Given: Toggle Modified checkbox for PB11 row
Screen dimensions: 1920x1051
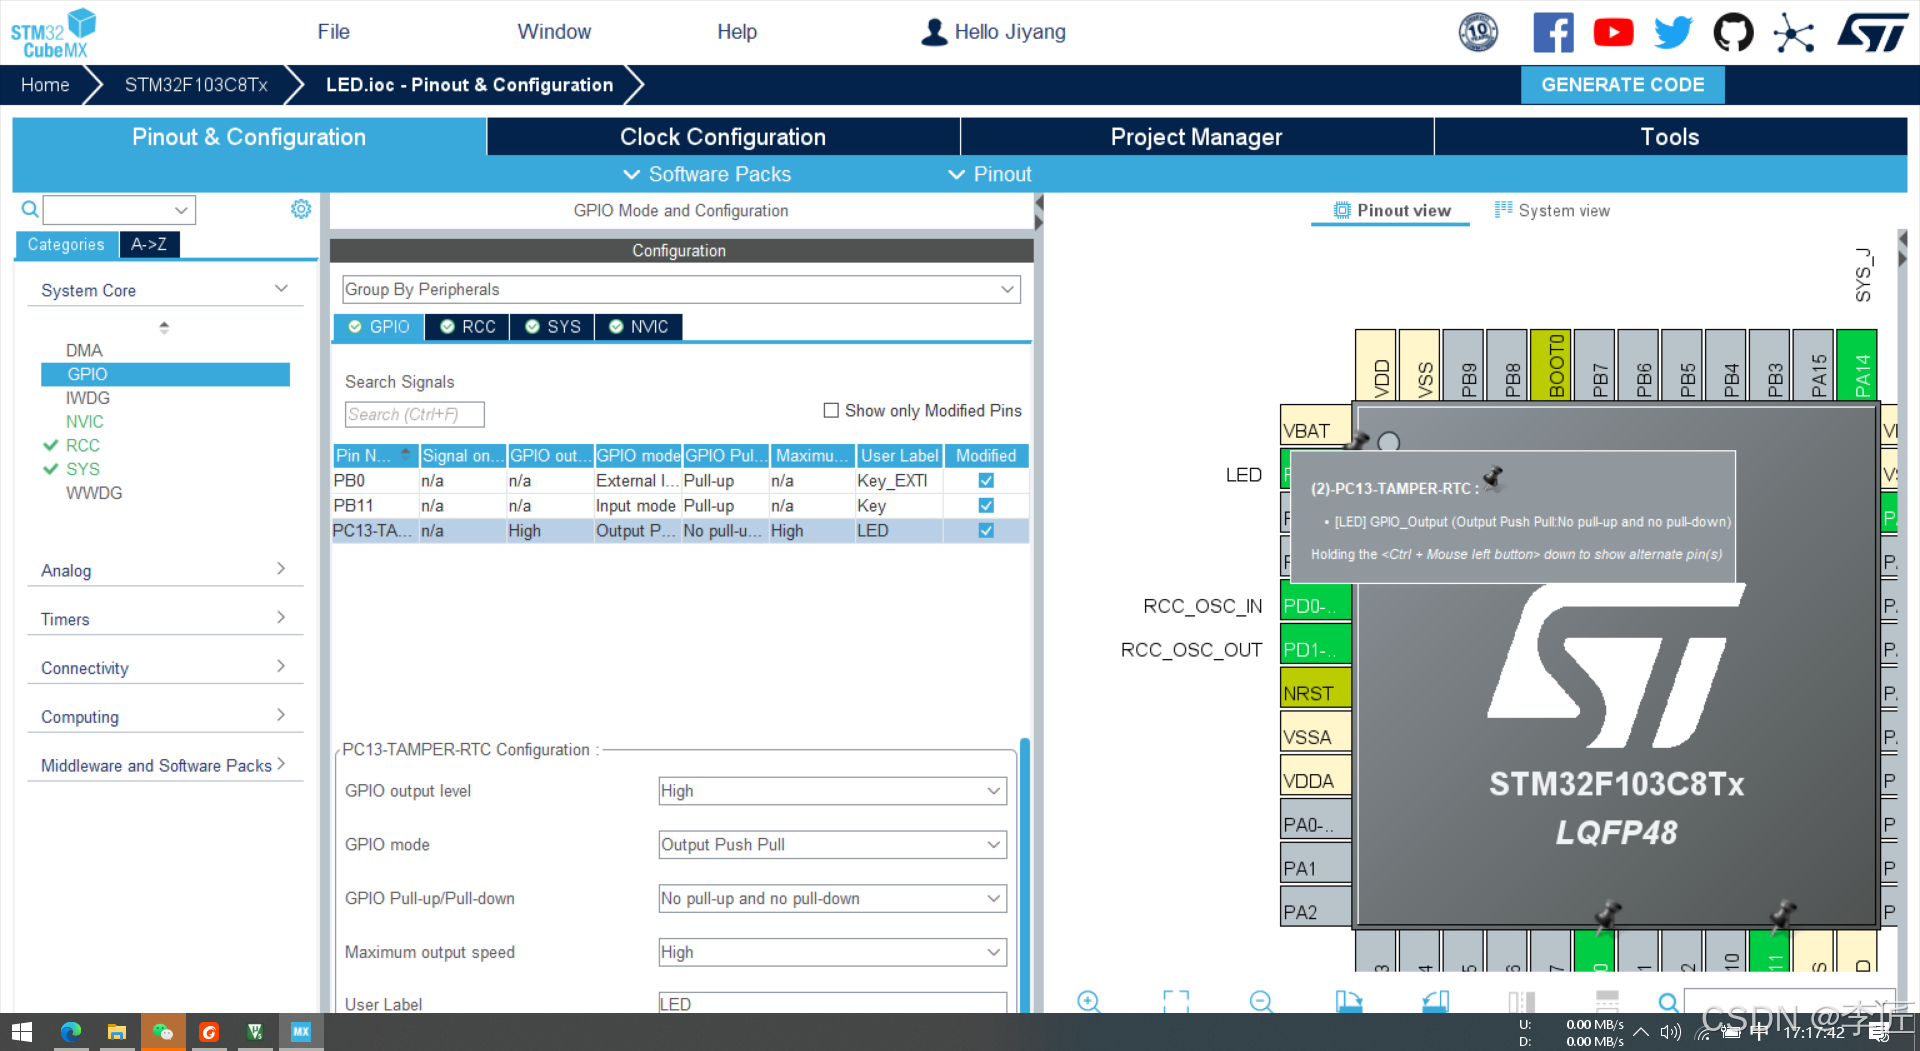Looking at the screenshot, I should click(x=986, y=506).
